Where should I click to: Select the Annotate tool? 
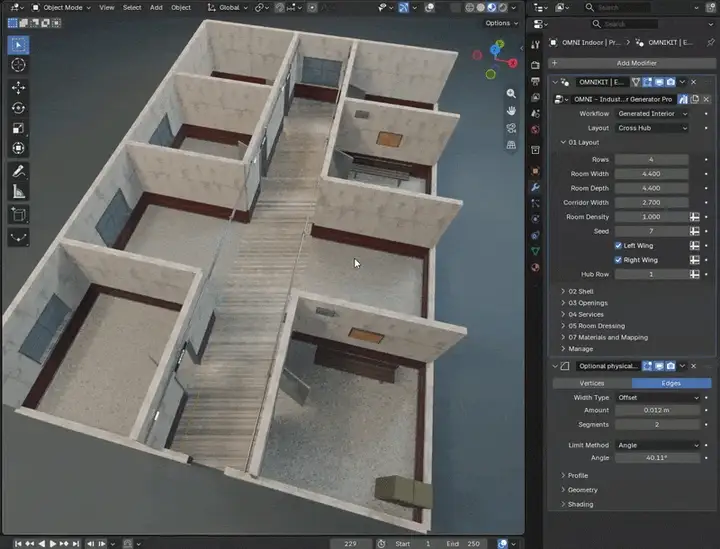18,172
